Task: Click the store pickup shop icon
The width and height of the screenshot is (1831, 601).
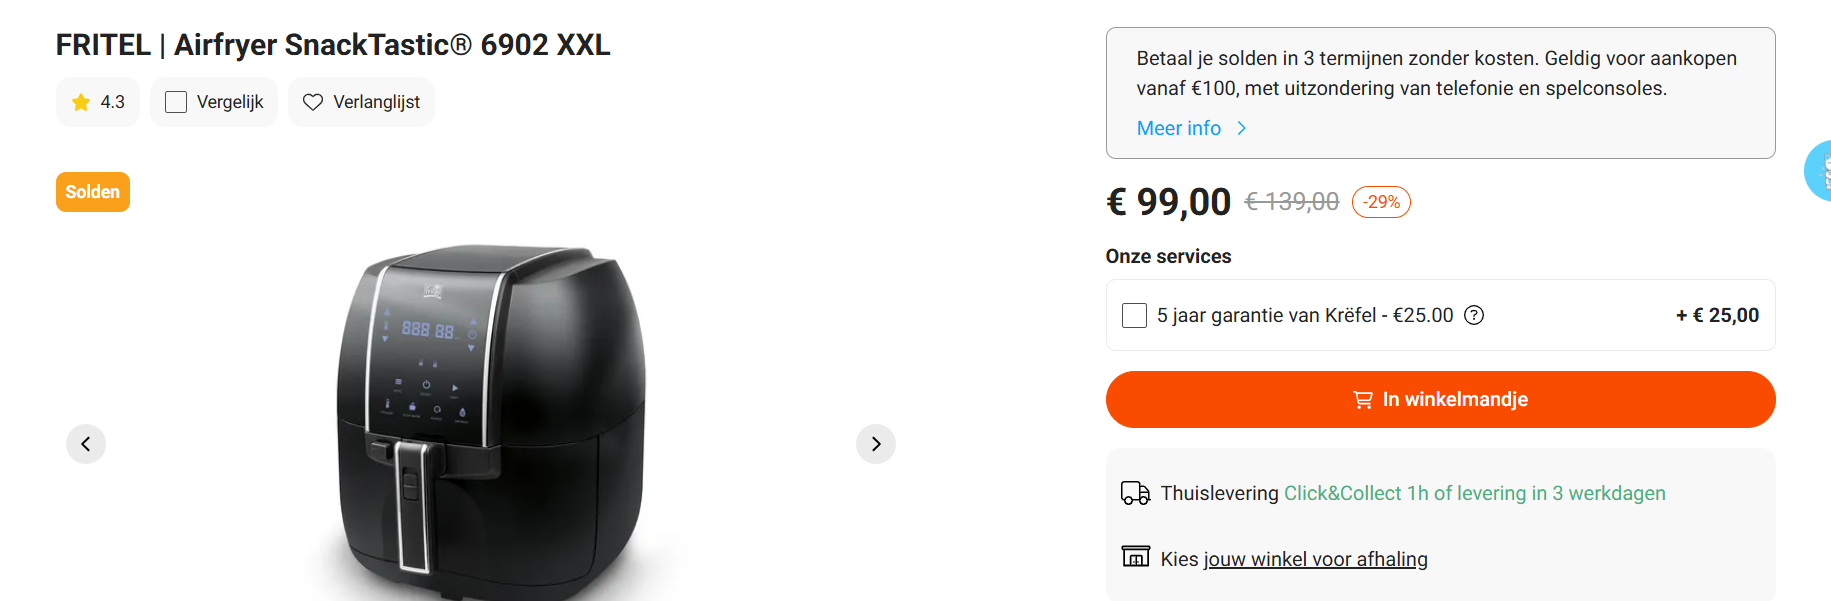Action: click(1135, 557)
